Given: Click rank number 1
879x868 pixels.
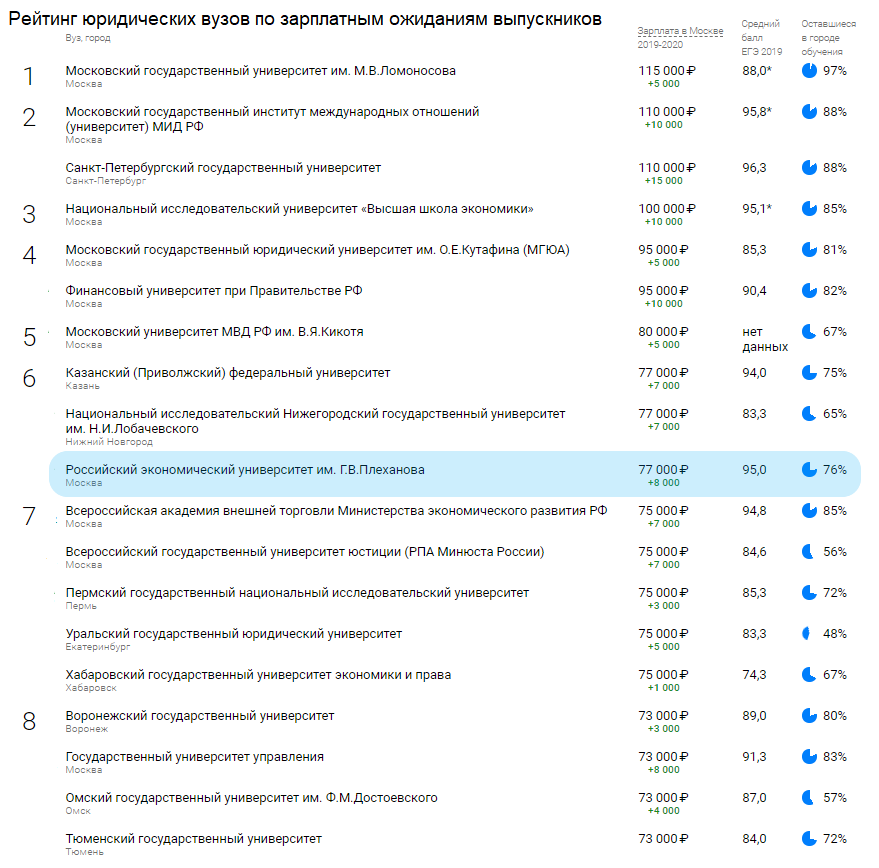Looking at the screenshot, I should (29, 76).
